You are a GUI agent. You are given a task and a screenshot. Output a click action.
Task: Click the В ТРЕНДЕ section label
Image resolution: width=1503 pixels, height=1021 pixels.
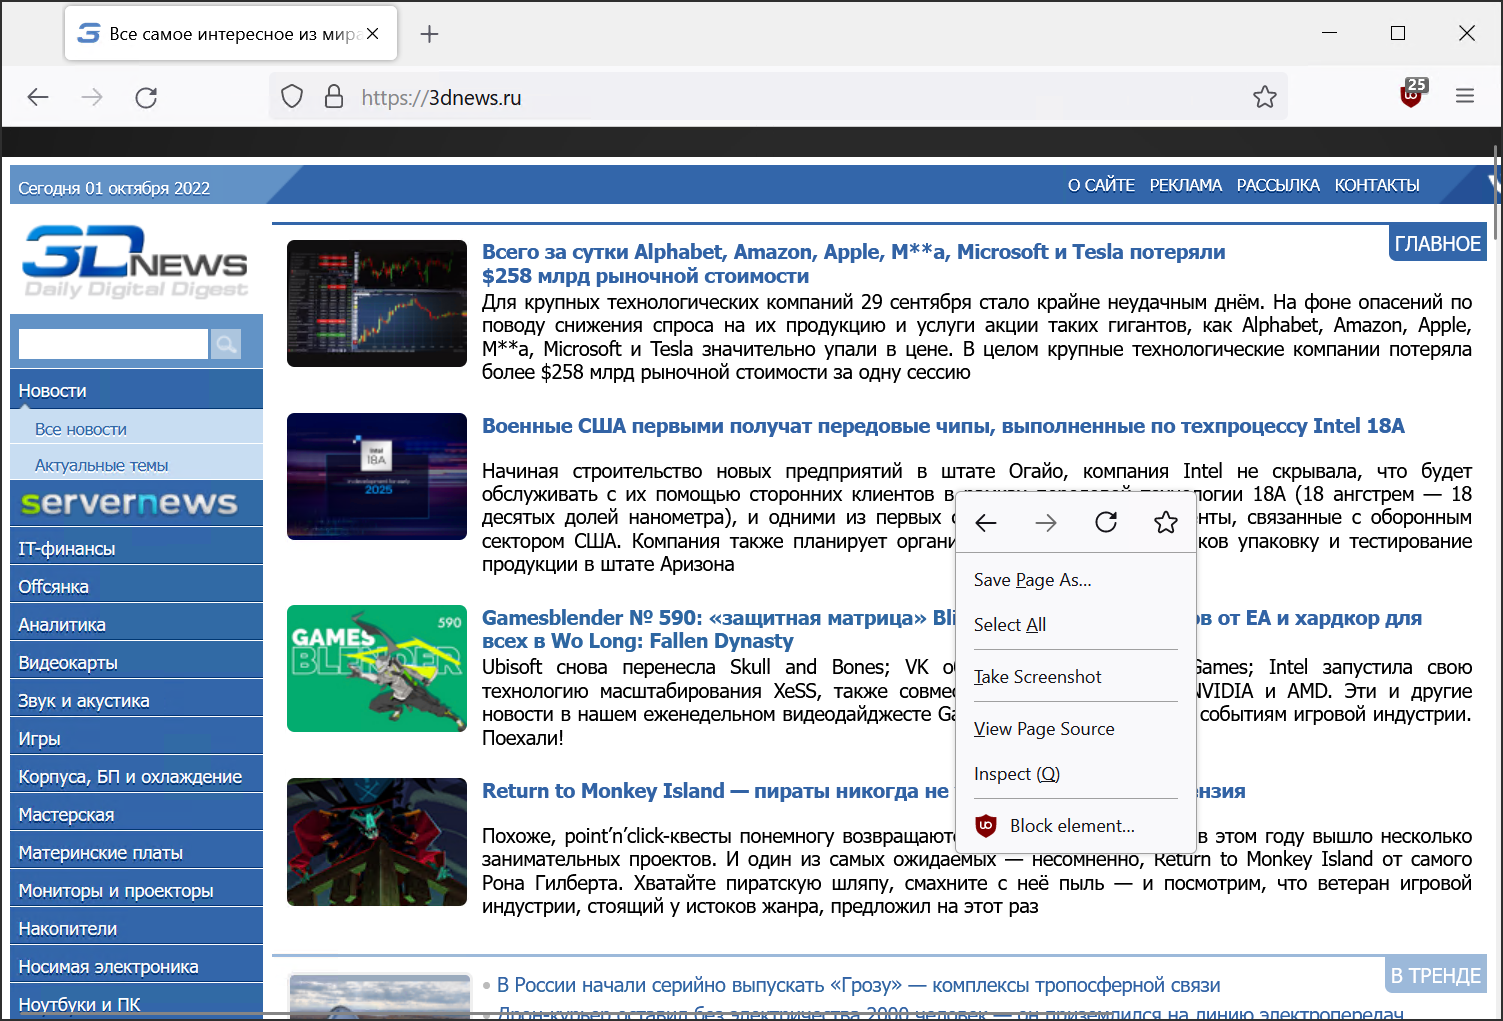tap(1435, 976)
